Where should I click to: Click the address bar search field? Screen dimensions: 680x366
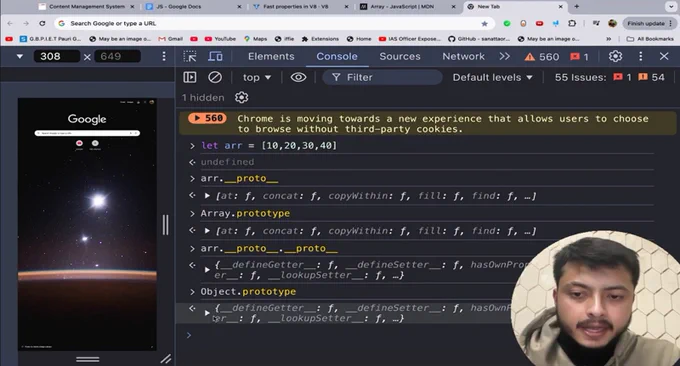273,23
